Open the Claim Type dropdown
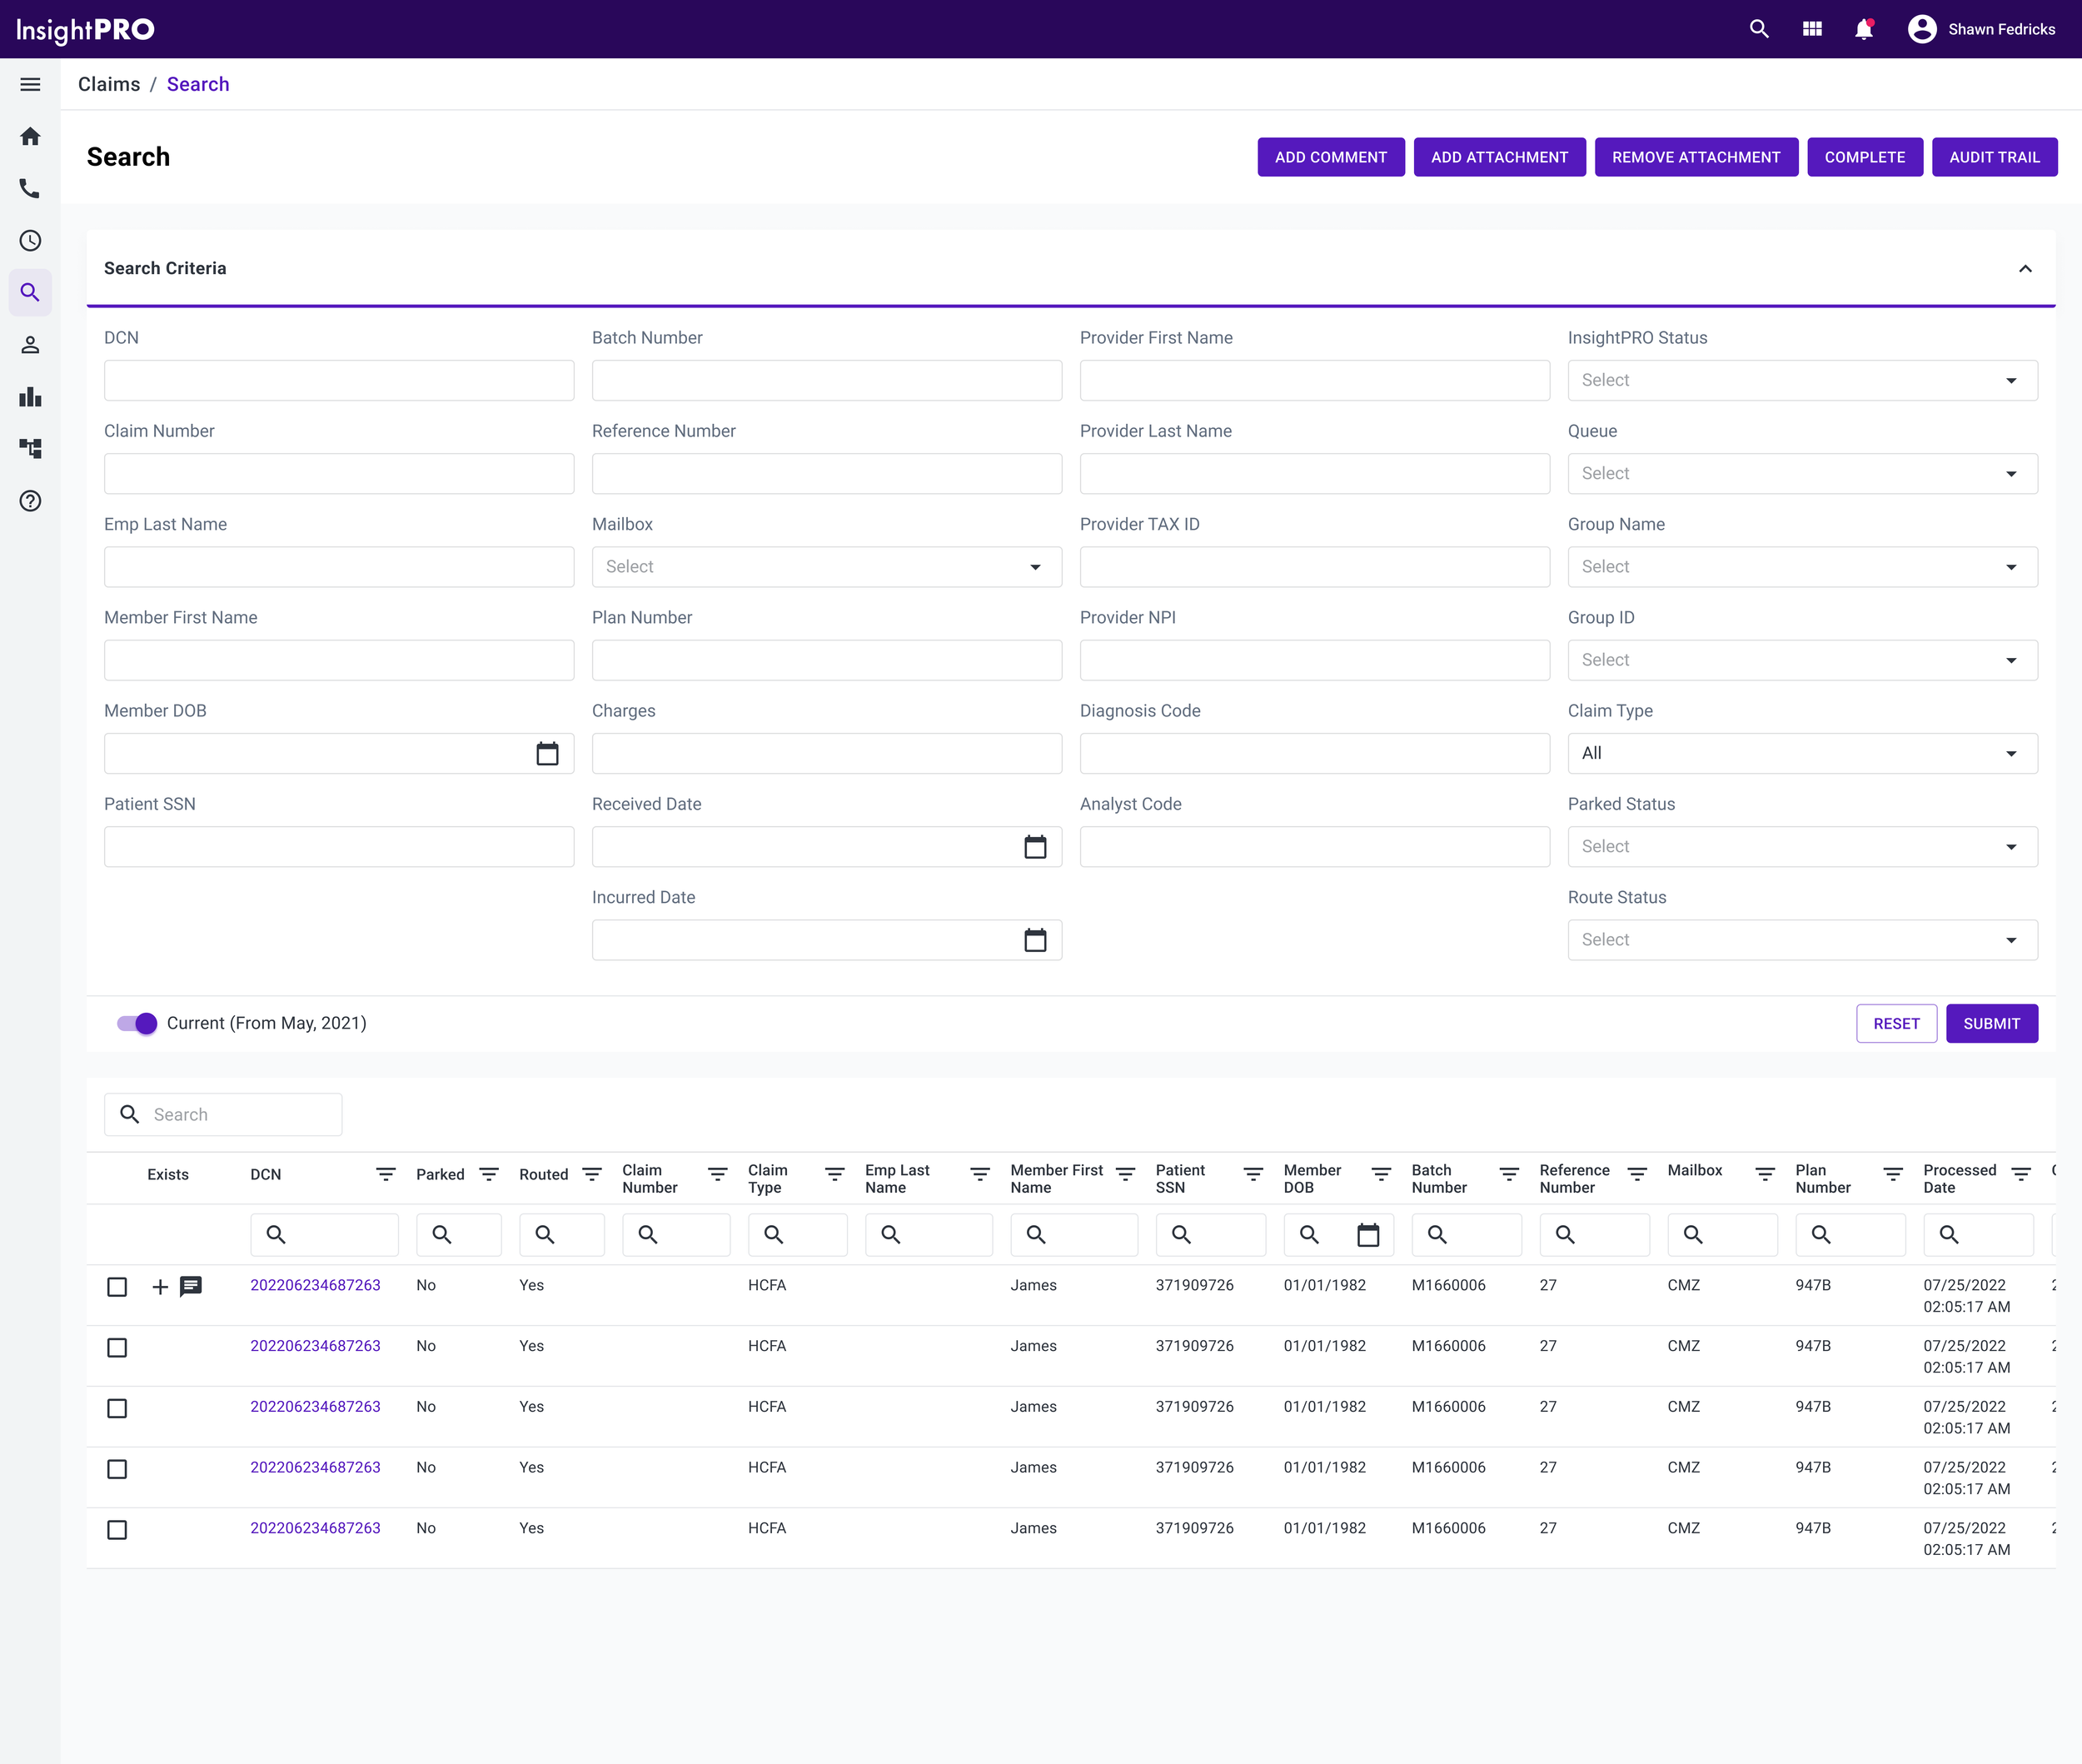 (1802, 753)
